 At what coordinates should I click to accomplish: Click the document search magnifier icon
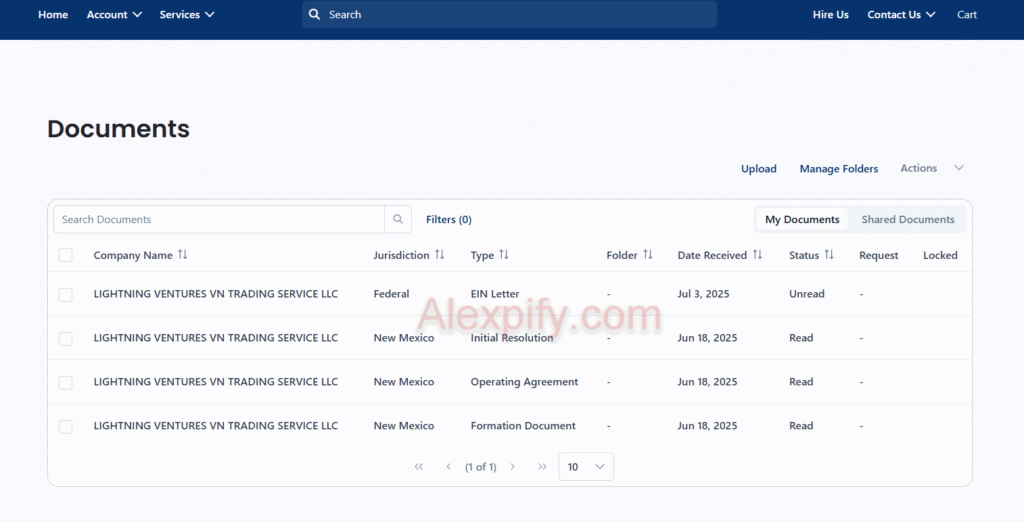398,219
